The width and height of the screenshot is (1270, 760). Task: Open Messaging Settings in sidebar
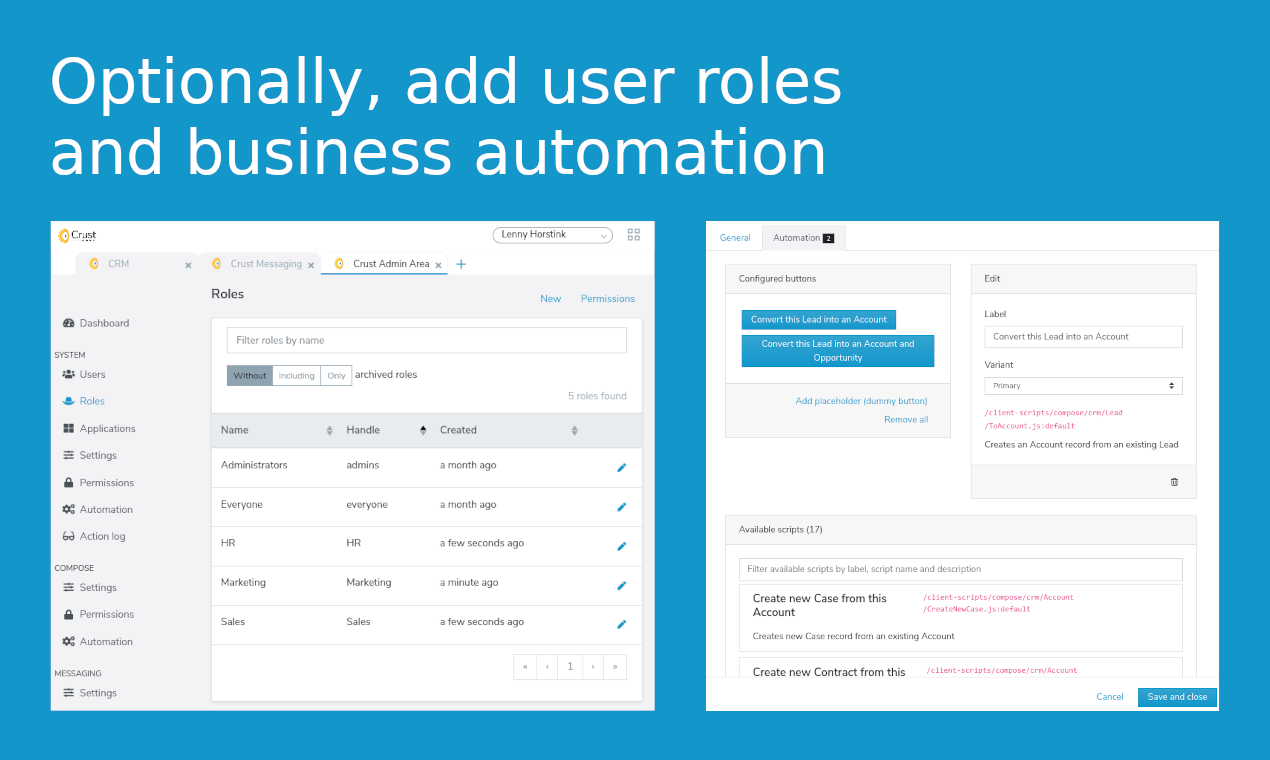(89, 693)
